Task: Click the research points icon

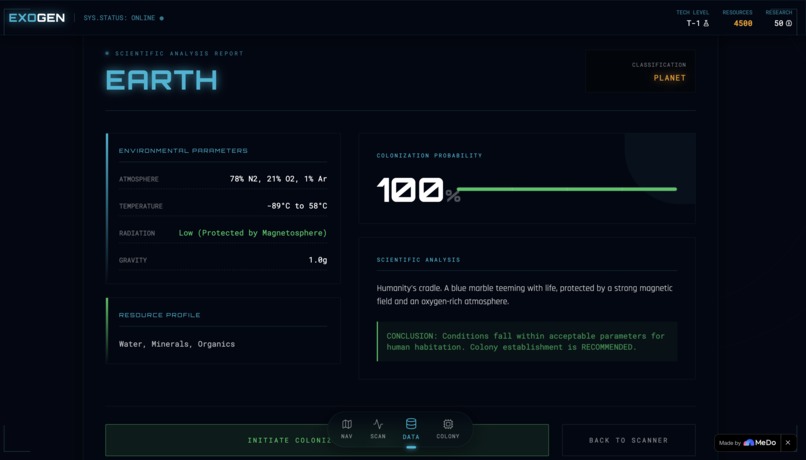Action: tap(789, 23)
